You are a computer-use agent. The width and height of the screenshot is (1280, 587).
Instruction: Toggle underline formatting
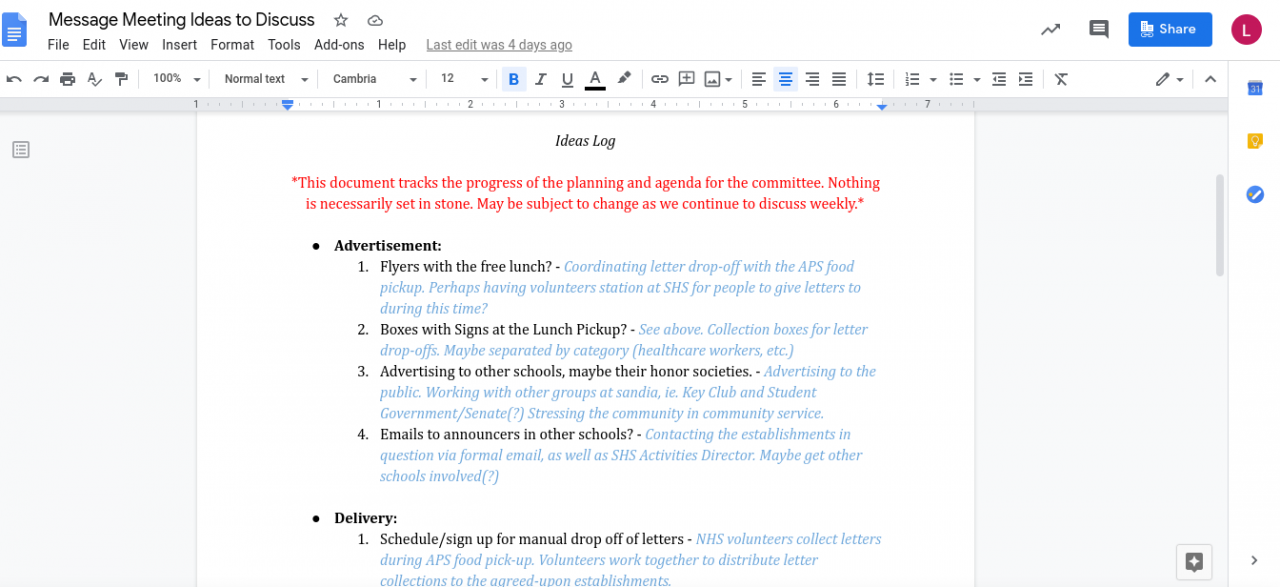(x=567, y=79)
